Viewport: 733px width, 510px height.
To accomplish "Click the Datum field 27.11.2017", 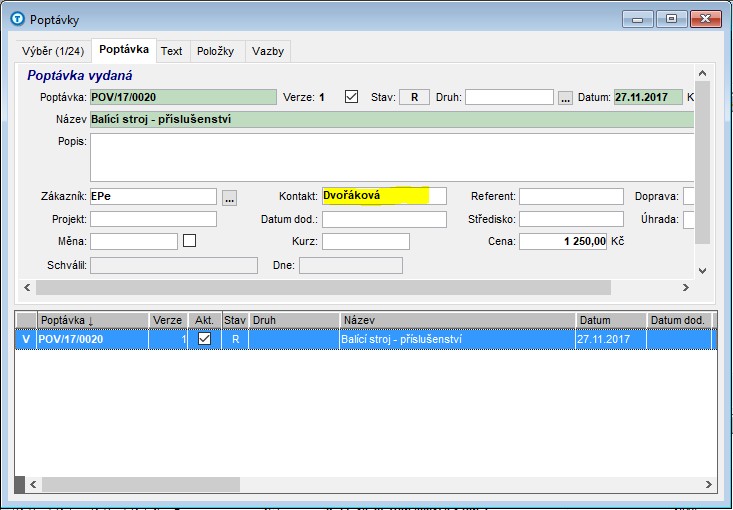I will pos(648,97).
